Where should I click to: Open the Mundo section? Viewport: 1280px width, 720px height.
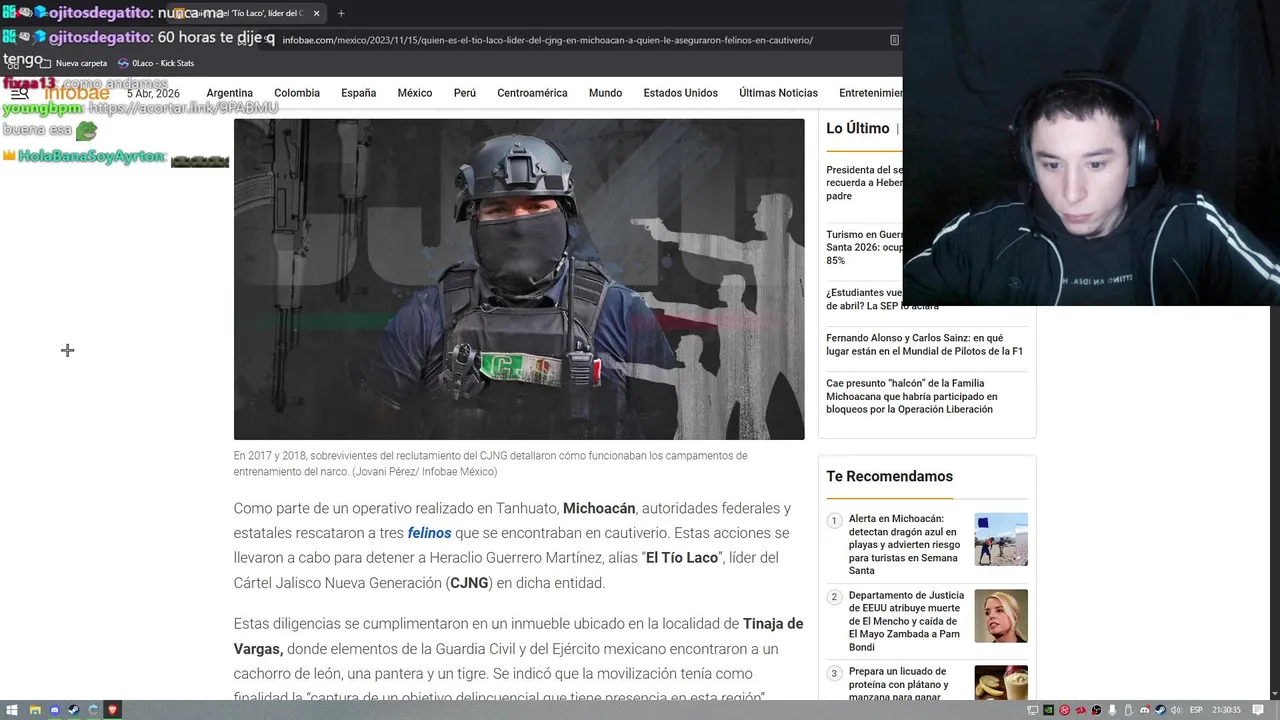click(x=606, y=93)
